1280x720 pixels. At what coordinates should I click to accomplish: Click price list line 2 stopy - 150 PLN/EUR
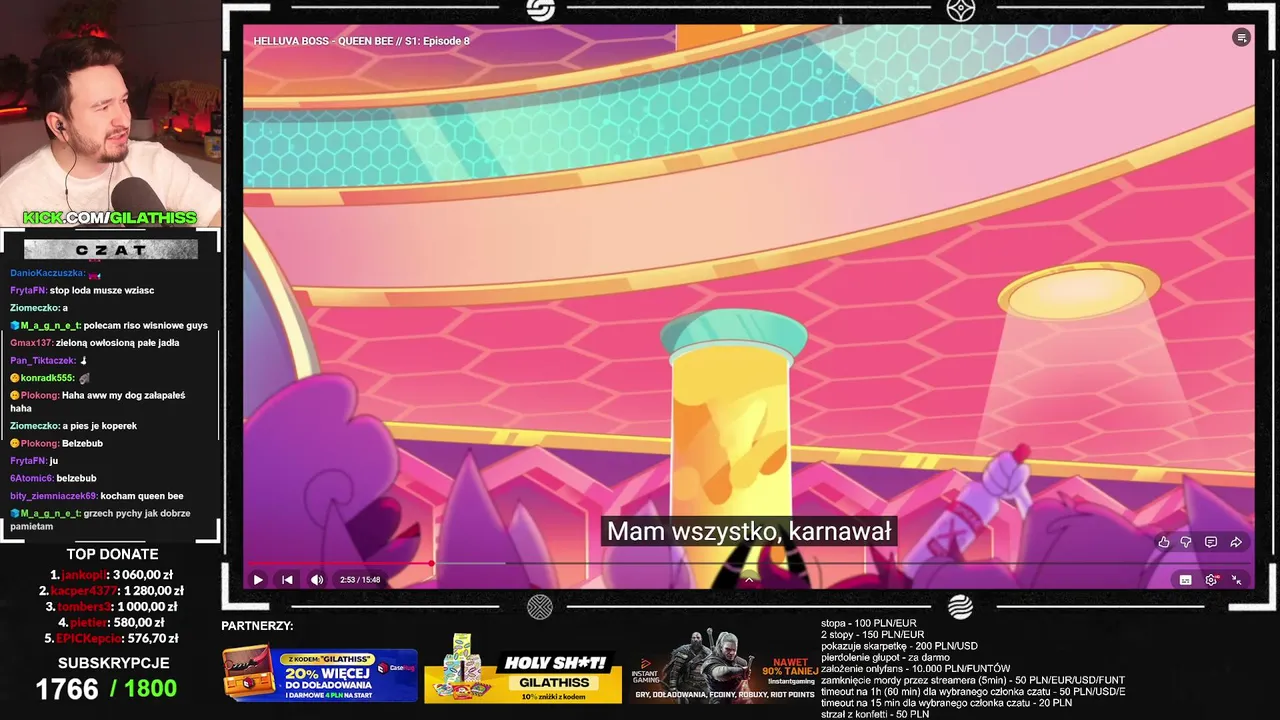[873, 635]
